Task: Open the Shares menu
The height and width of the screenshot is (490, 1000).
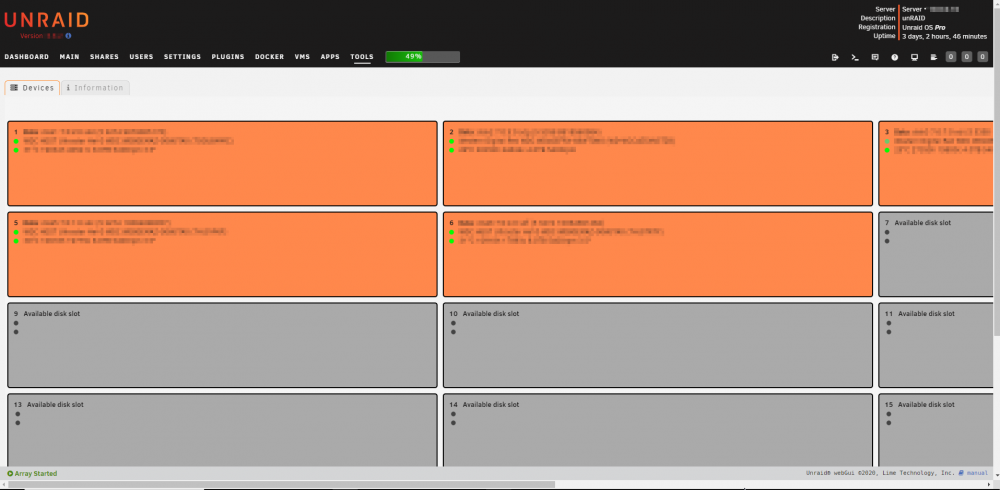Action: 104,57
